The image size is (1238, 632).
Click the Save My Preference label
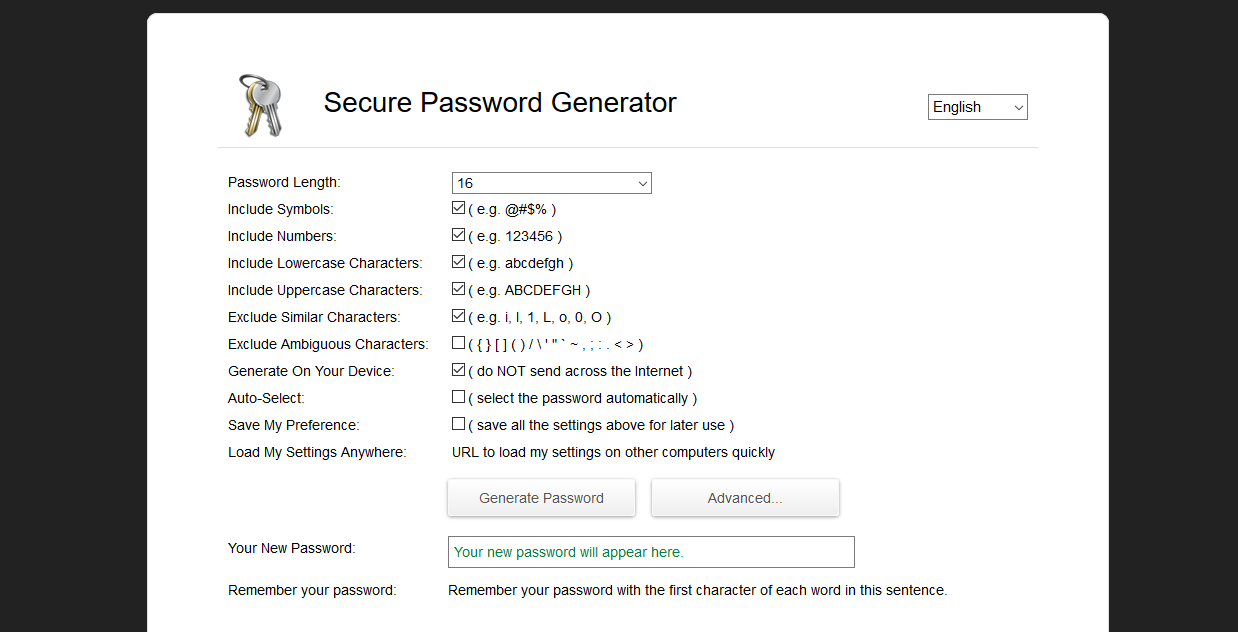click(294, 425)
